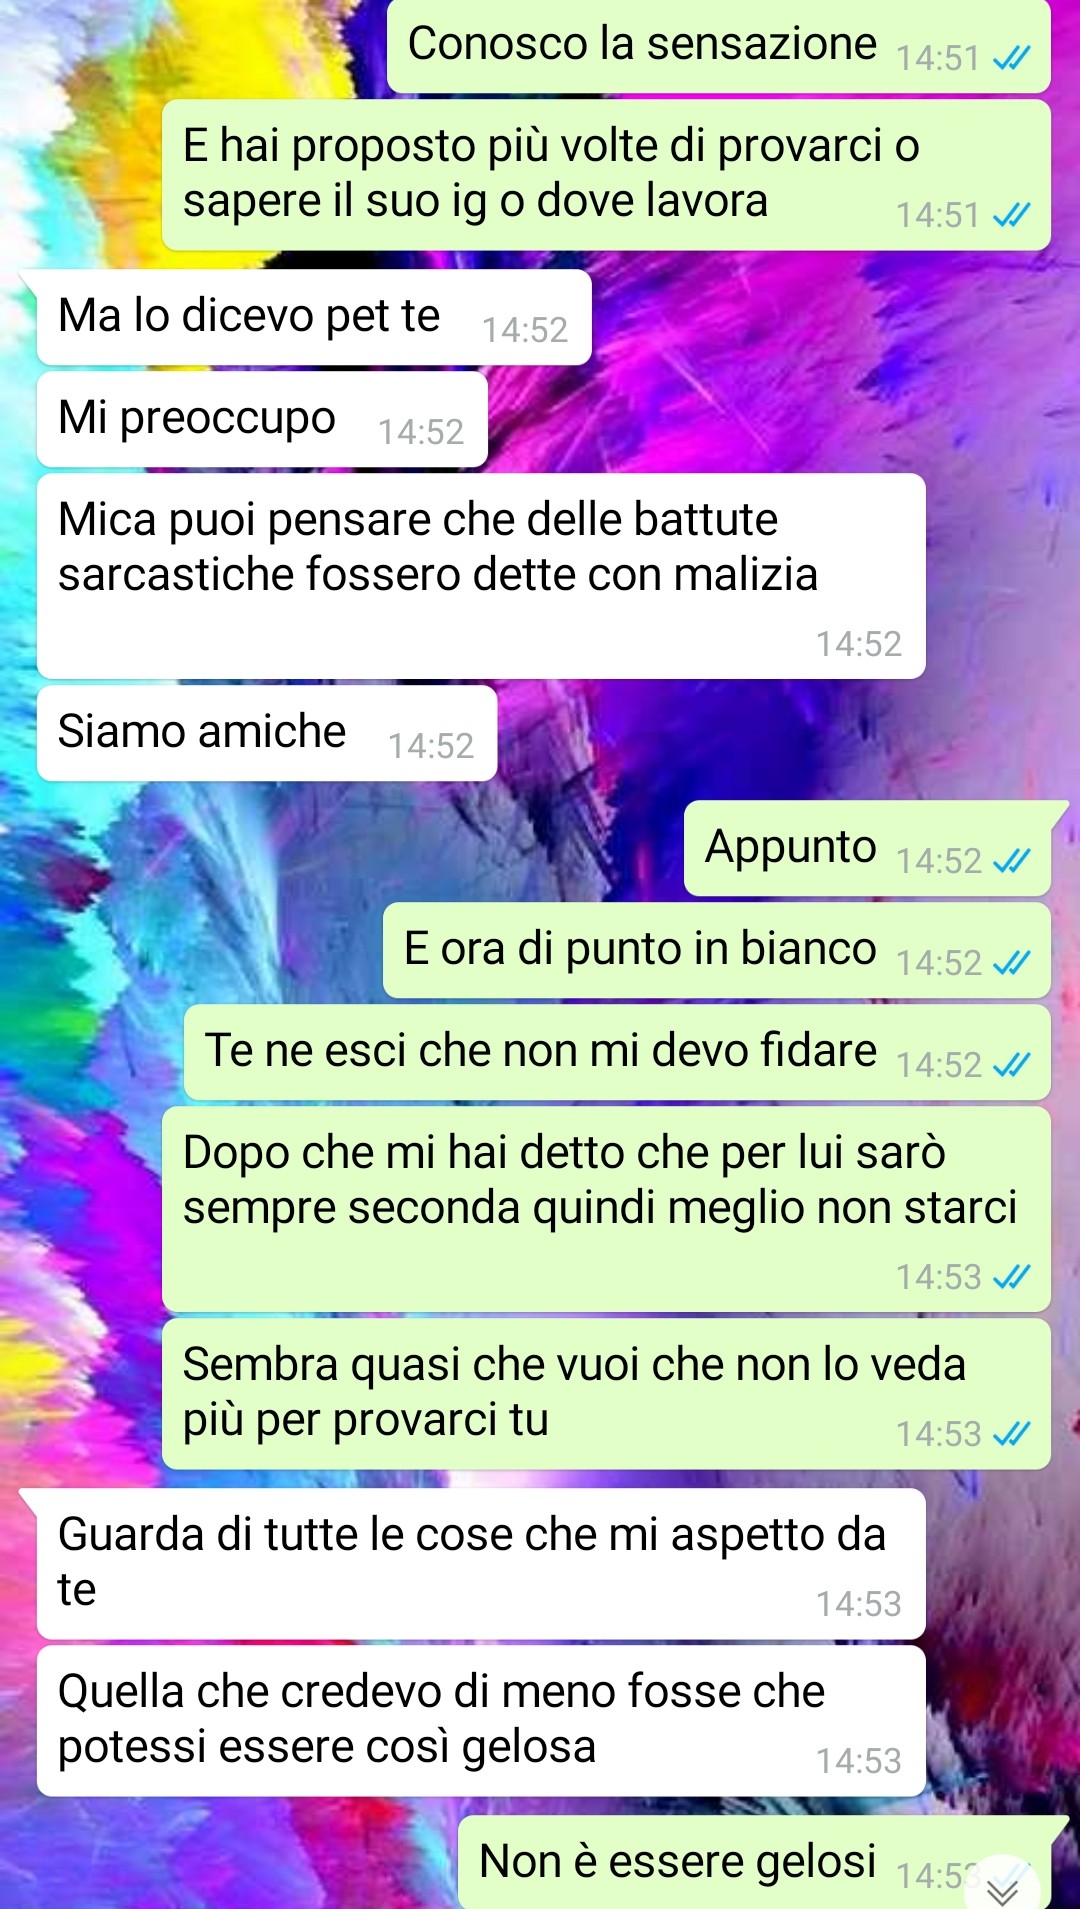This screenshot has width=1080, height=1909.
Task: Tap the 'Dopo che mi hai detto' message bubble
Action: 606,1209
